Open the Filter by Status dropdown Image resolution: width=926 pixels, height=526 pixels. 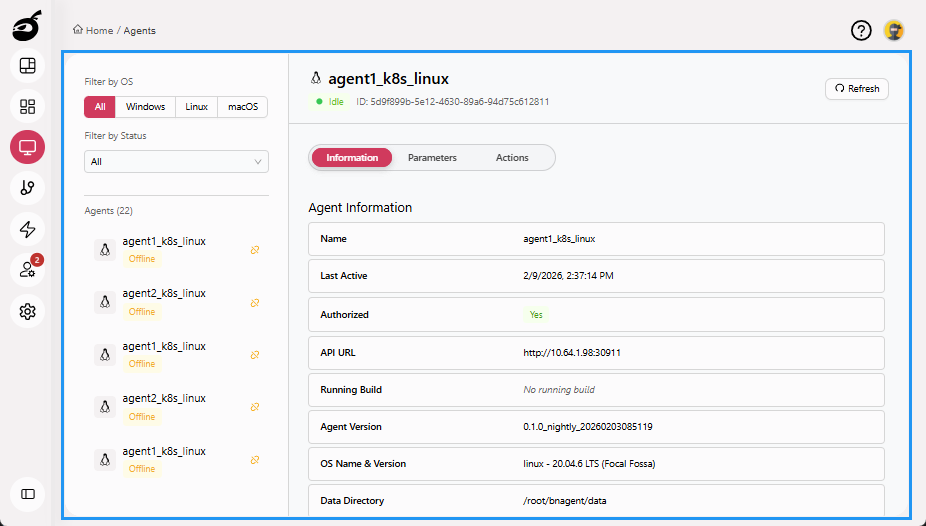click(x=176, y=161)
